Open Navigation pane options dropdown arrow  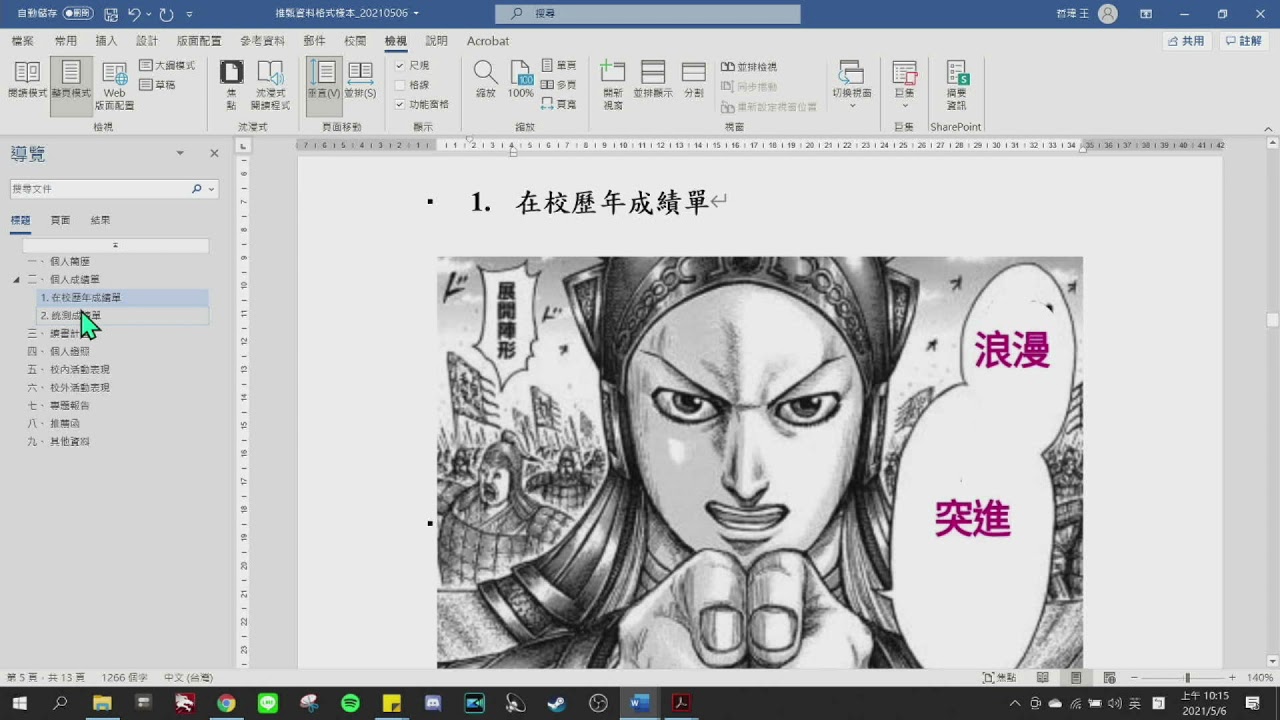180,153
